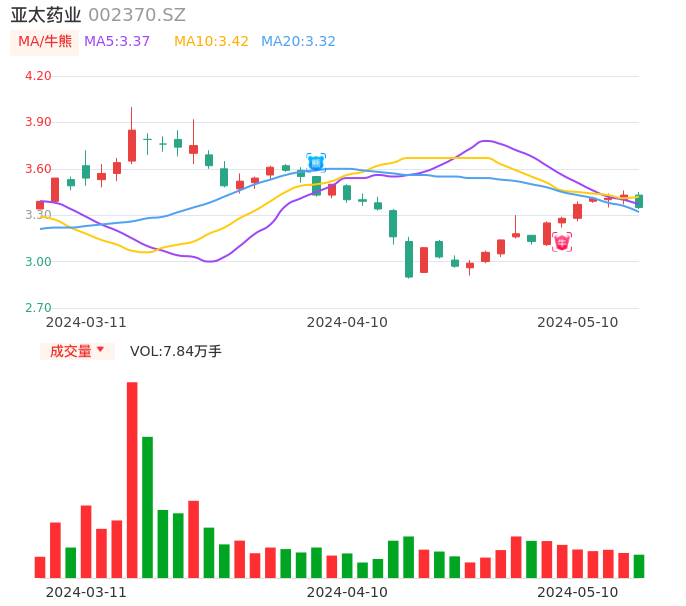
Task: Open the 成交量 indicator dropdown
Action: pyautogui.click(x=77, y=351)
